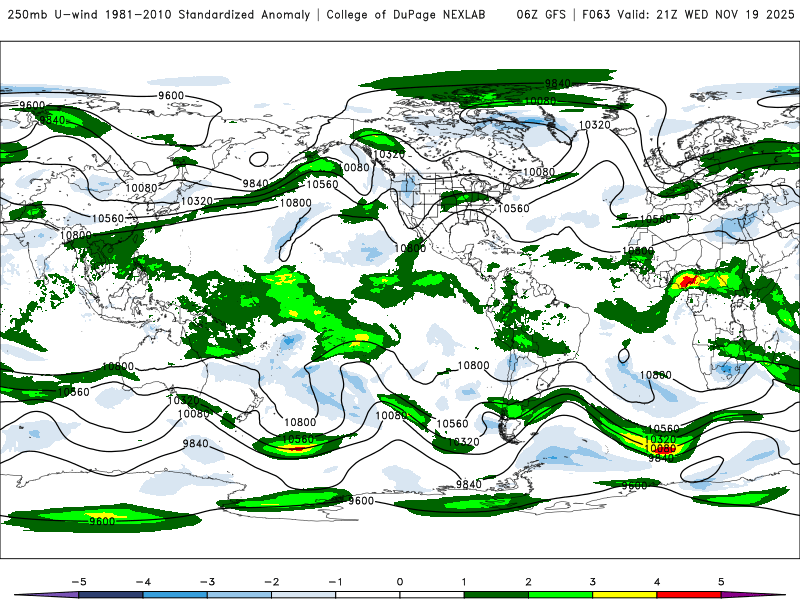
Task: Click the '1' colorbar label
Action: click(x=464, y=582)
